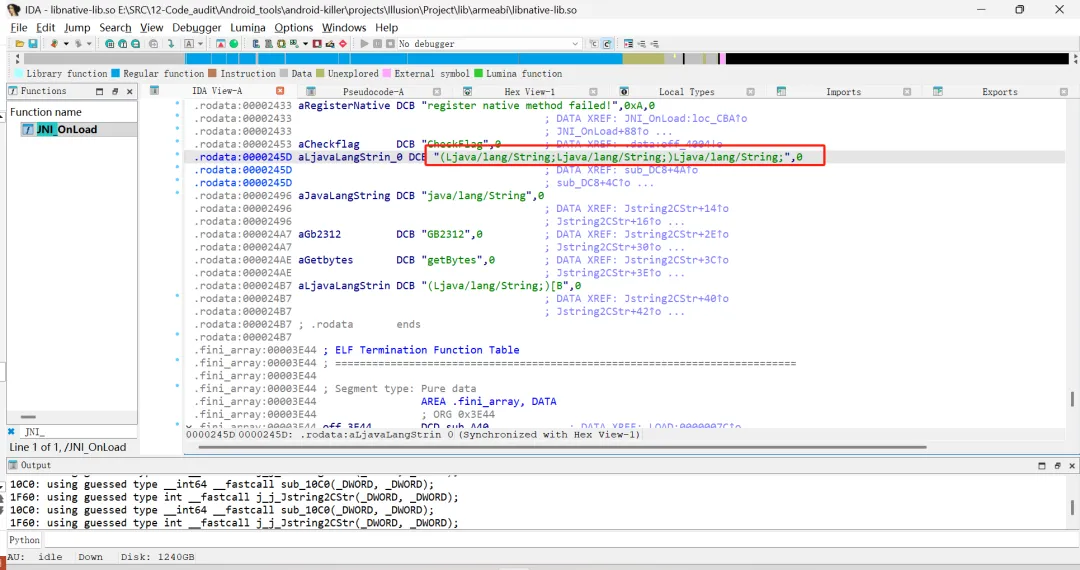Click the blue region of the navigation band
Viewport: 1080px width, 570px height.
pyautogui.click(x=403, y=59)
